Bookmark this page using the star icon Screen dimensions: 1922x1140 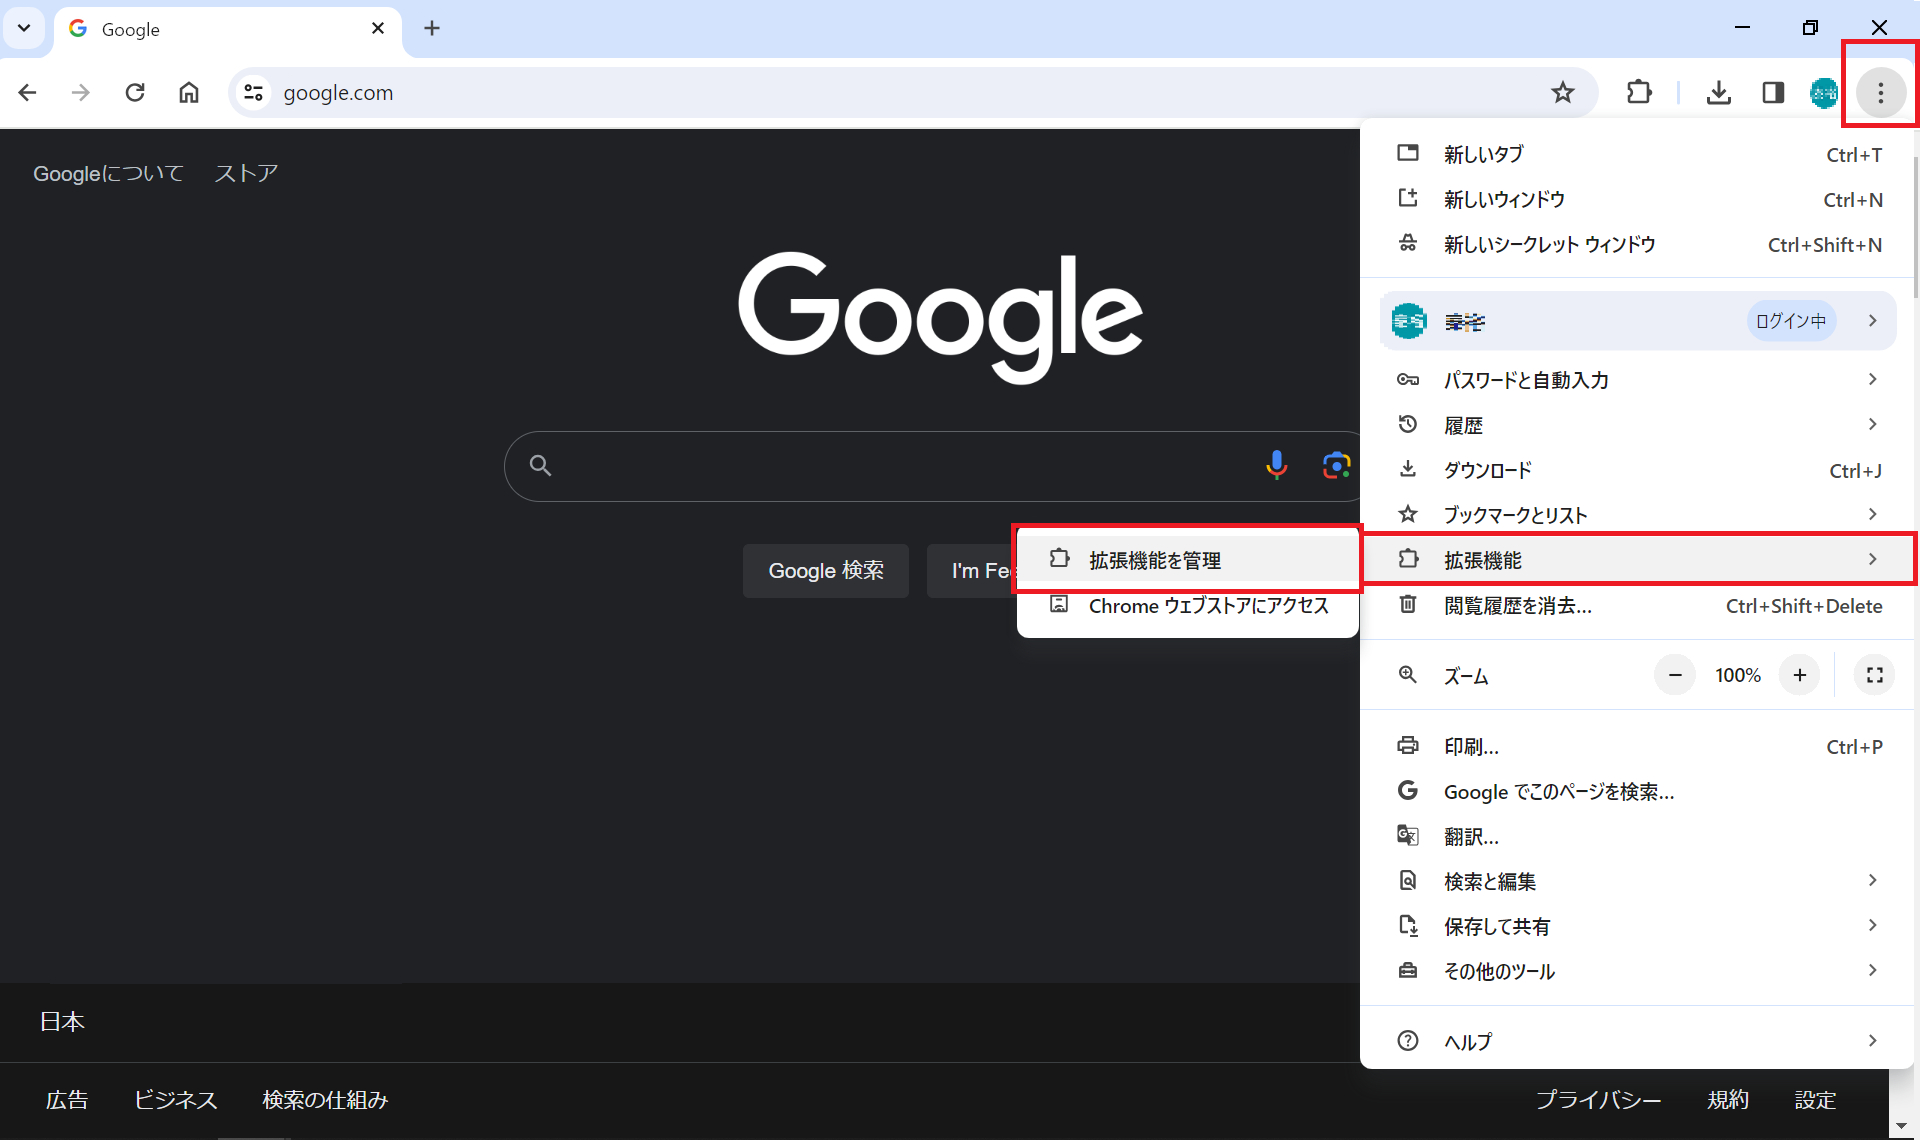coord(1563,92)
